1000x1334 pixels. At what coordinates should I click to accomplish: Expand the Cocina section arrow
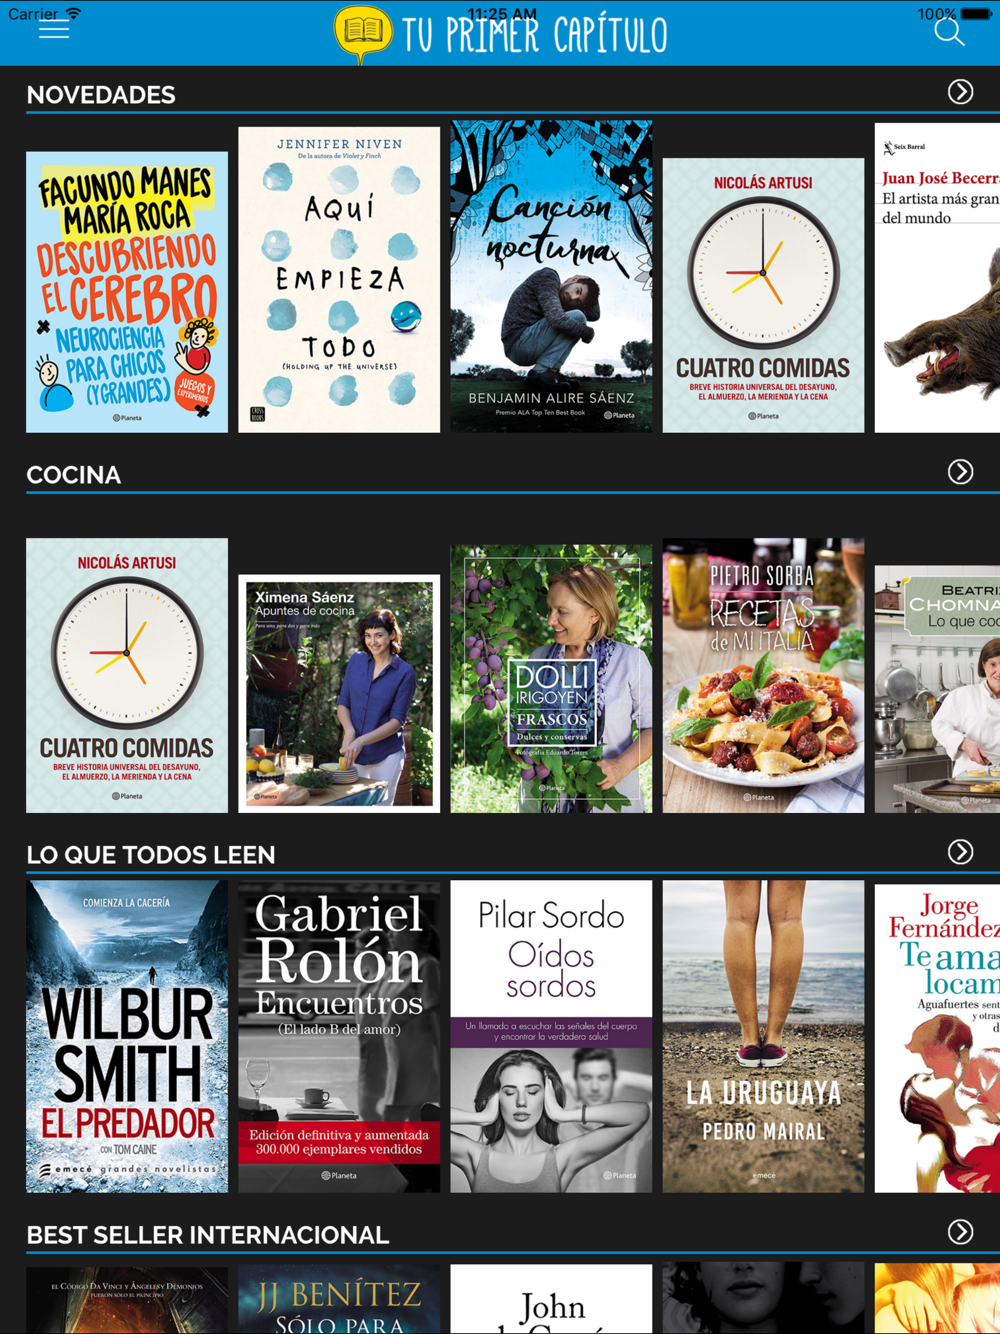coord(961,472)
